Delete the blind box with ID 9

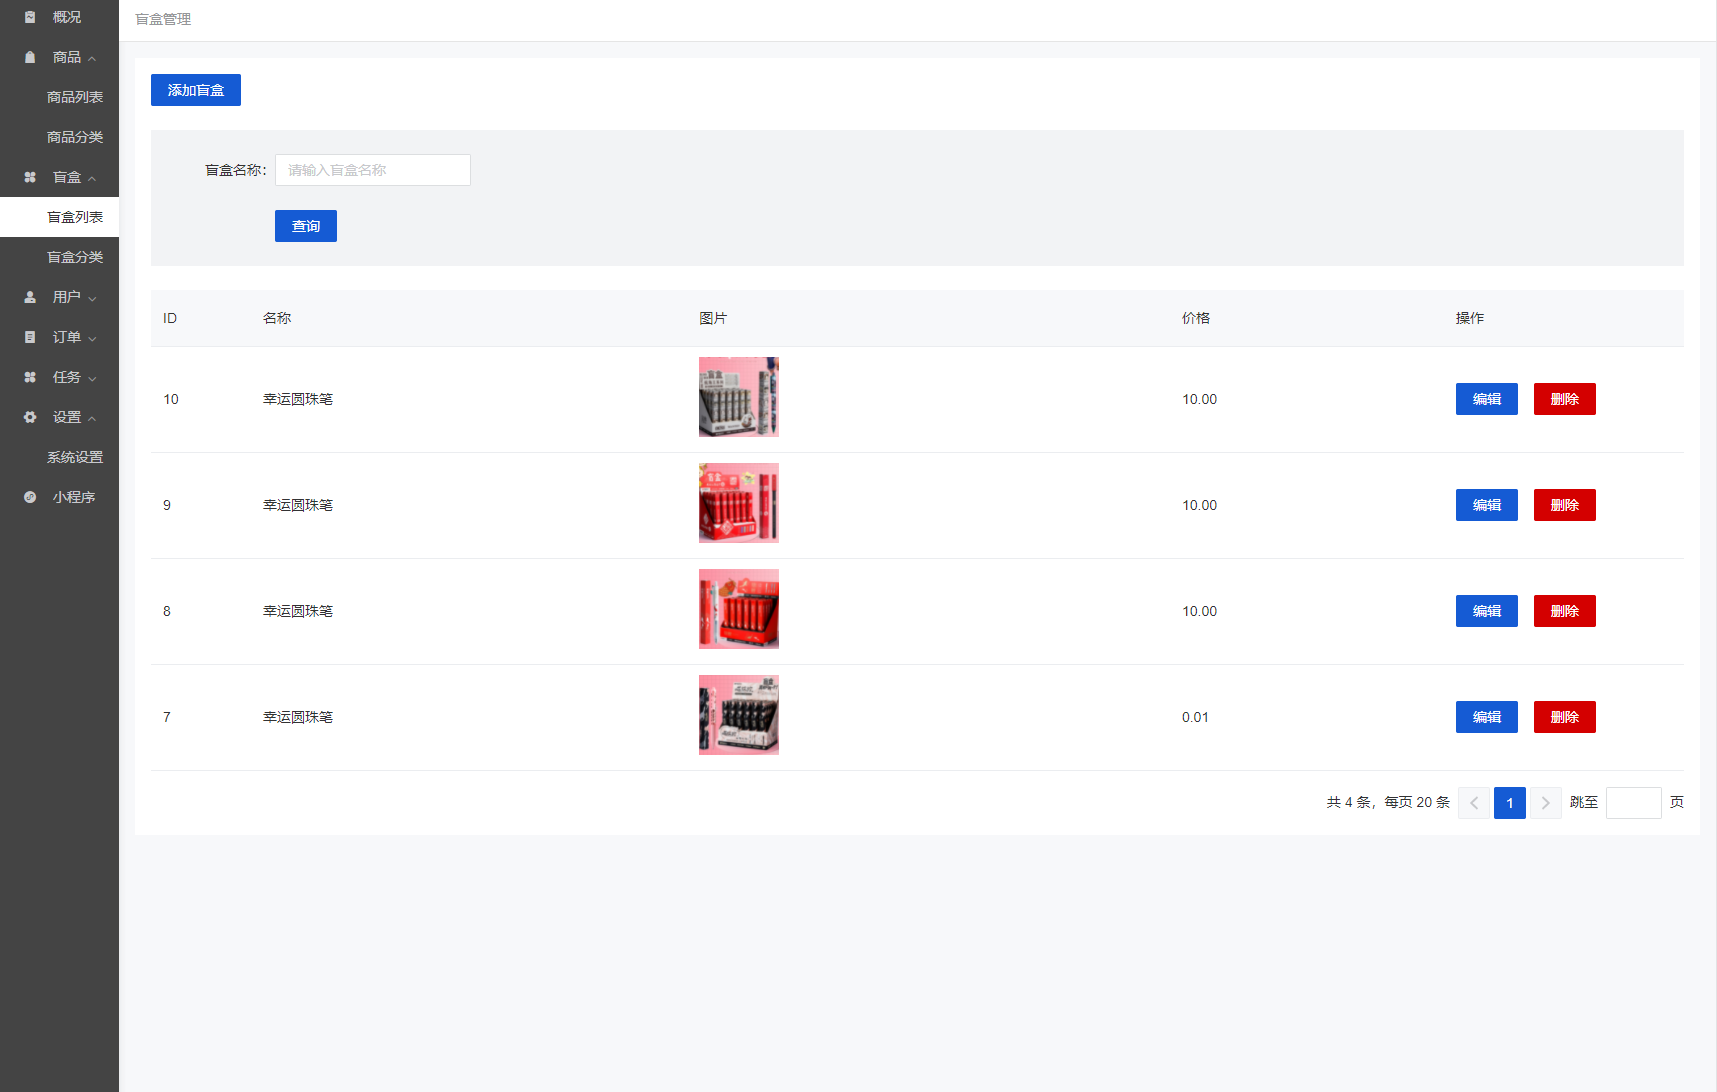(x=1564, y=505)
